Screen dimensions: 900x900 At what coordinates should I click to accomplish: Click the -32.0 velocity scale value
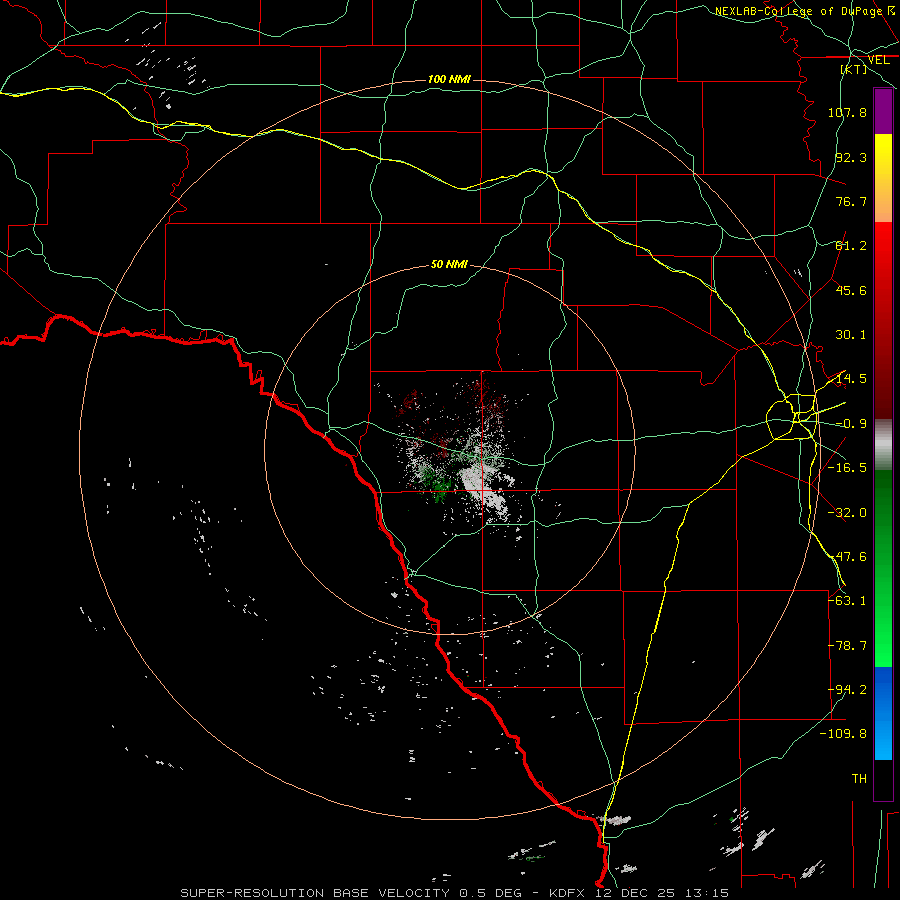pos(847,513)
